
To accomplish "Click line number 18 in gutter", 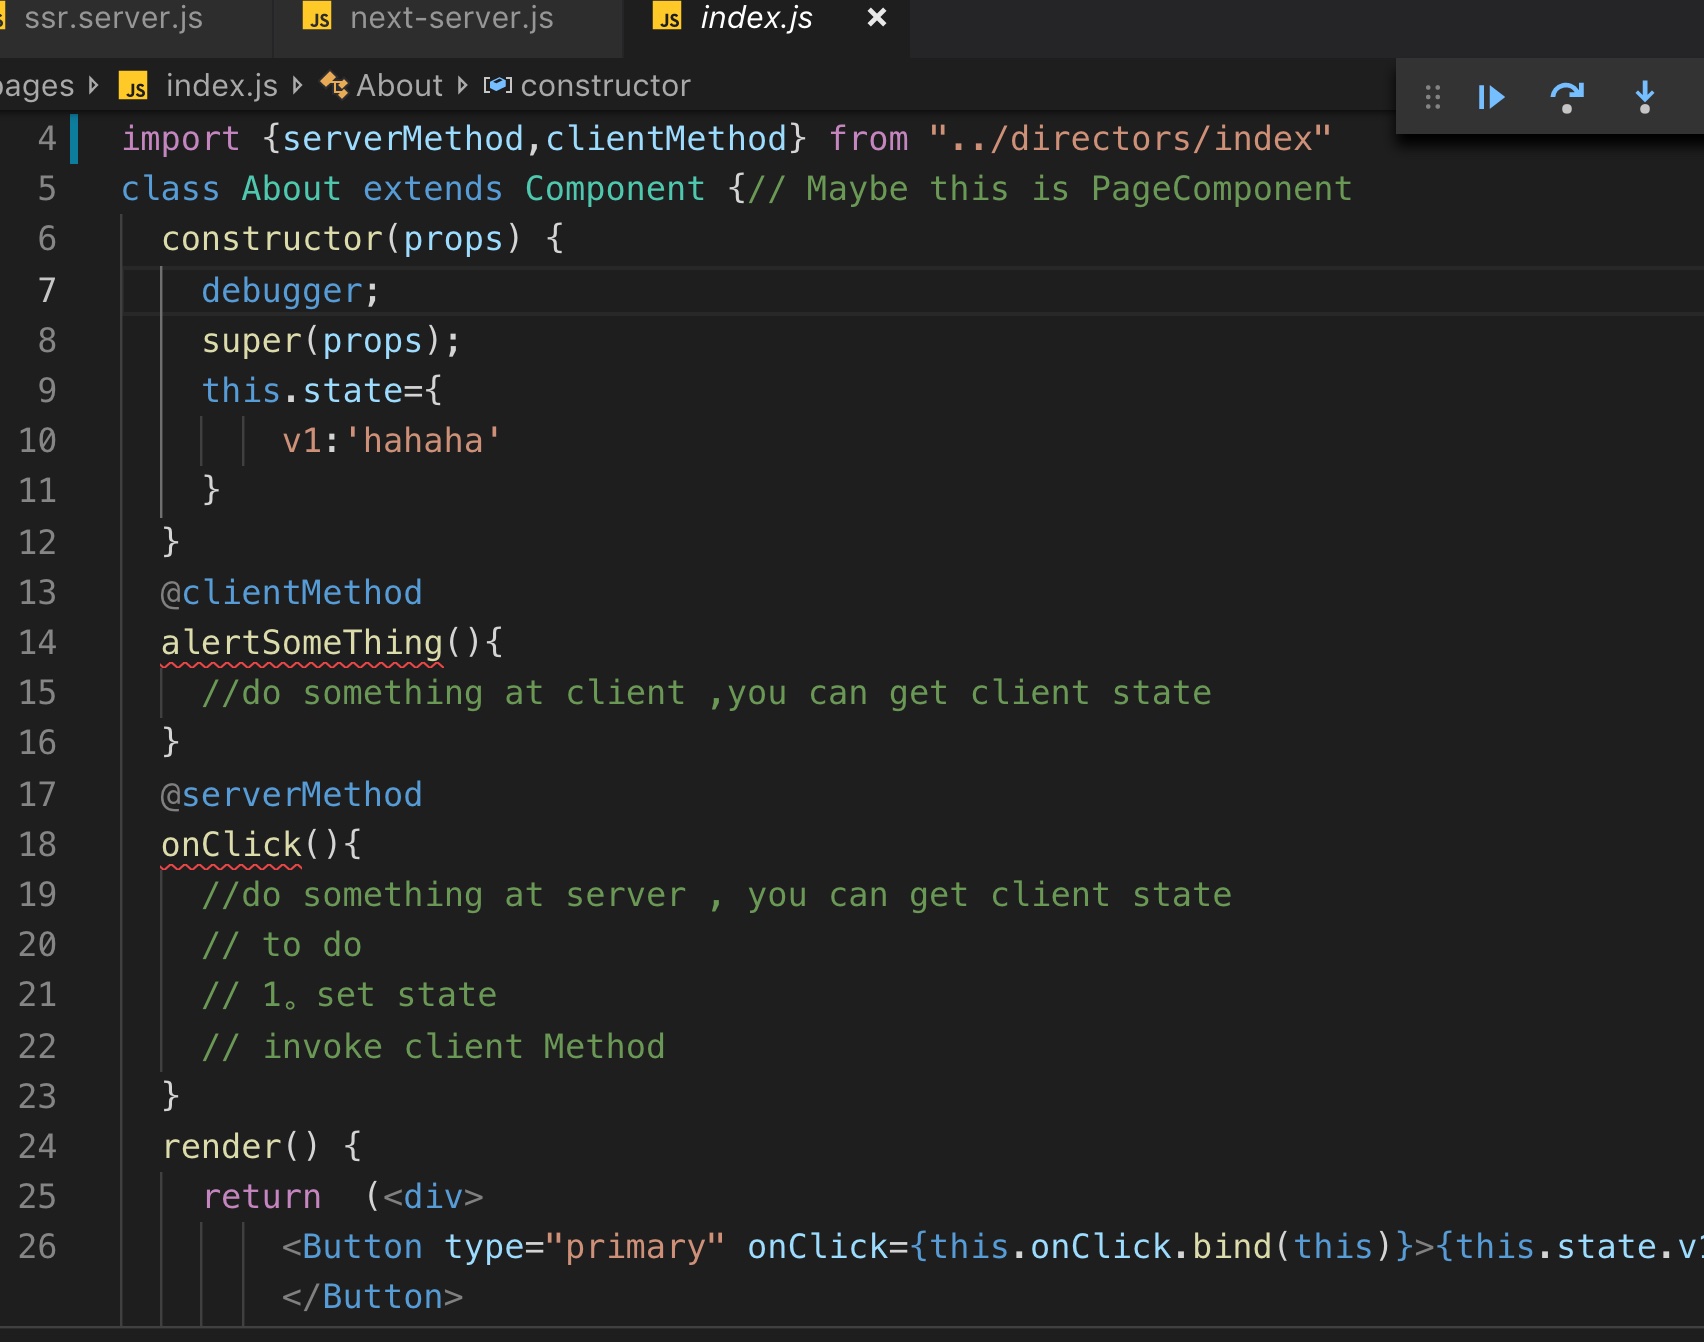I will pyautogui.click(x=38, y=845).
